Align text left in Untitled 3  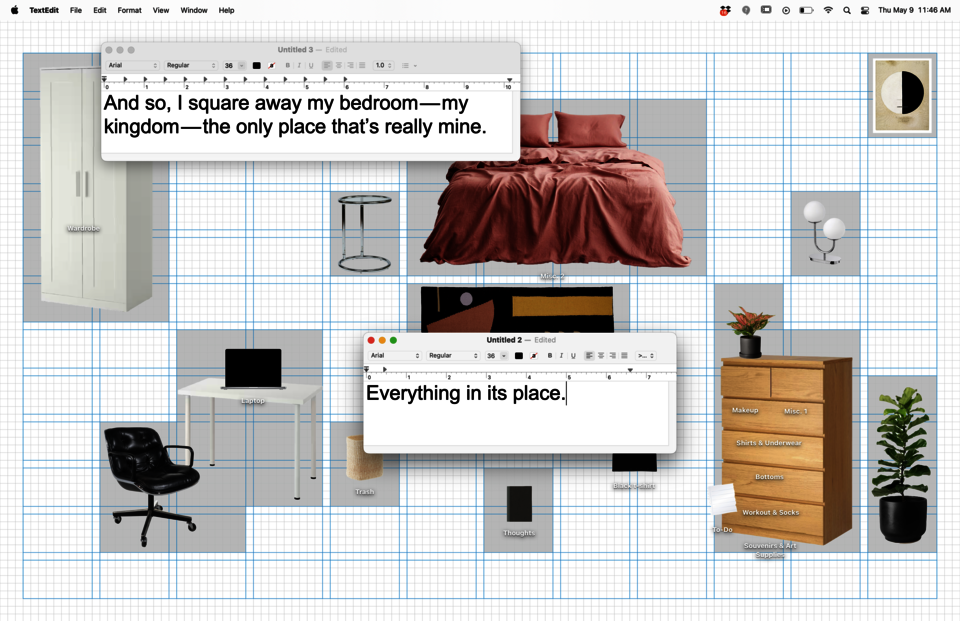point(327,65)
